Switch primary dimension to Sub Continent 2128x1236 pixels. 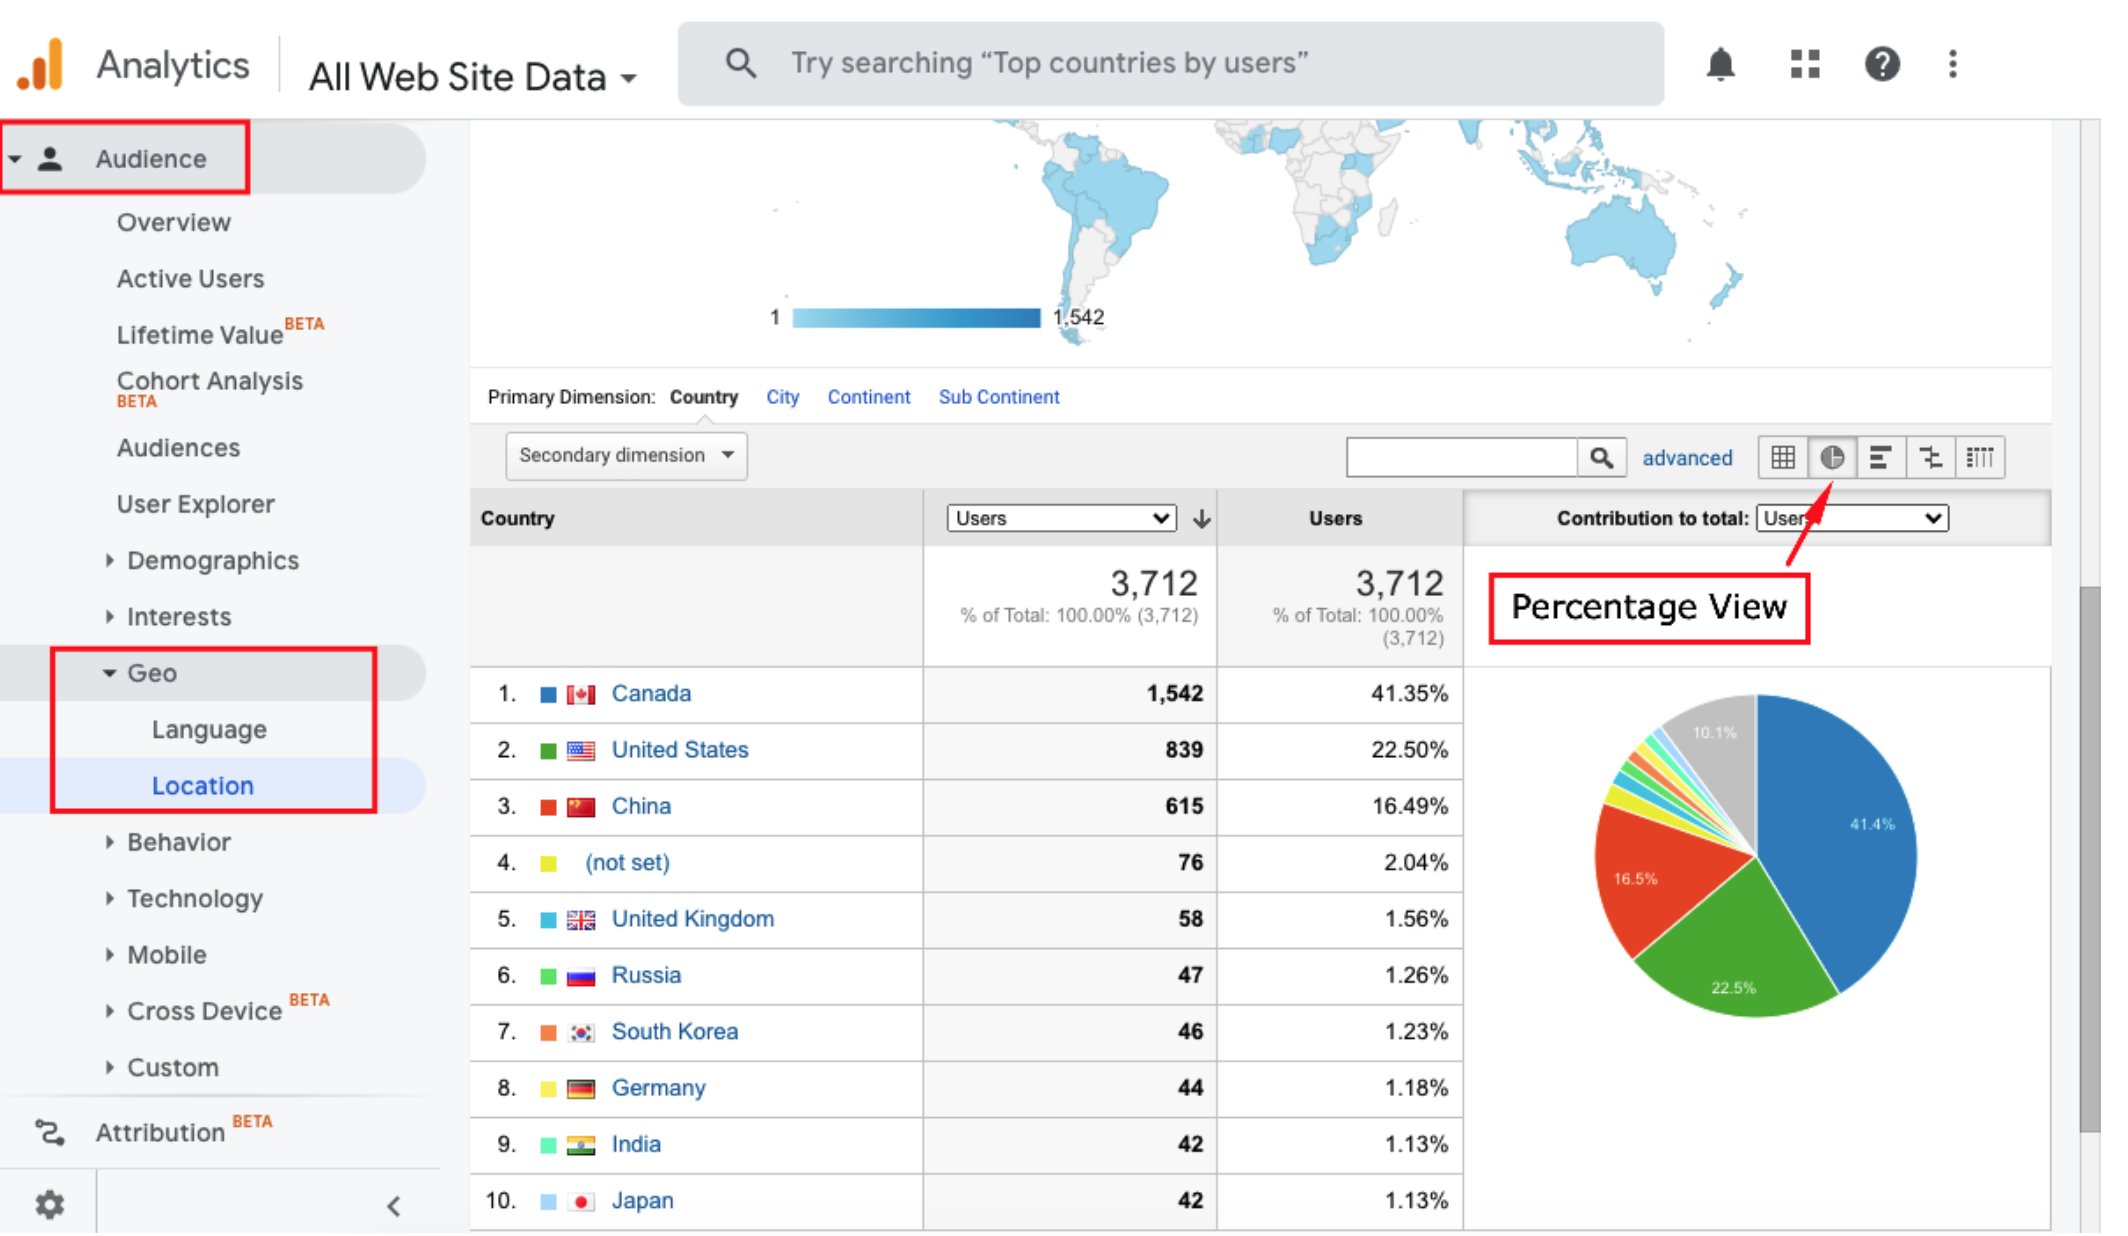pos(998,397)
